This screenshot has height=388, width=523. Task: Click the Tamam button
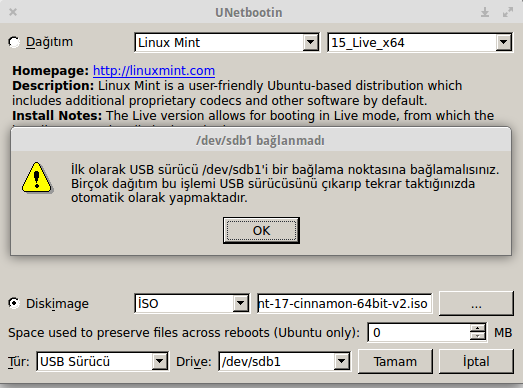395,361
